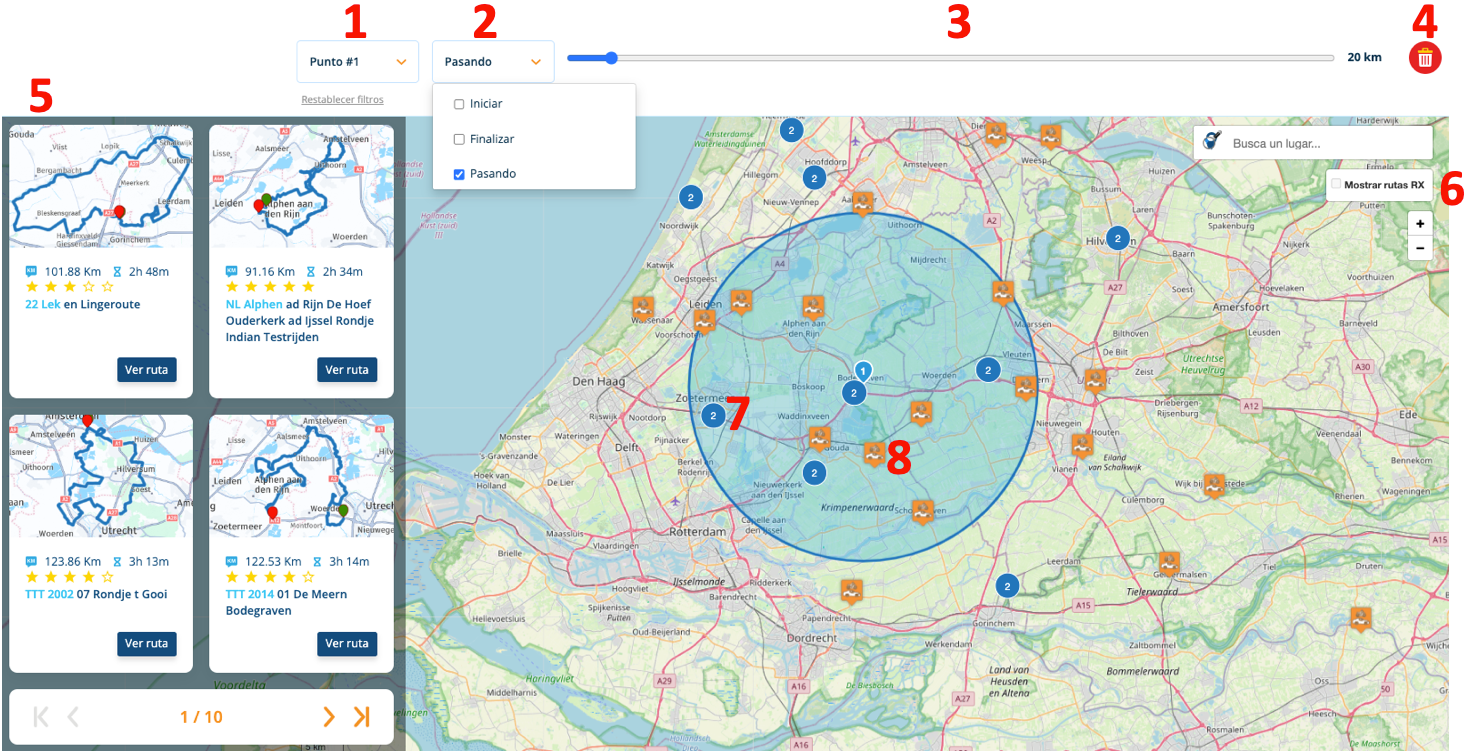Click the 123.86 Km distance text

(x=72, y=561)
